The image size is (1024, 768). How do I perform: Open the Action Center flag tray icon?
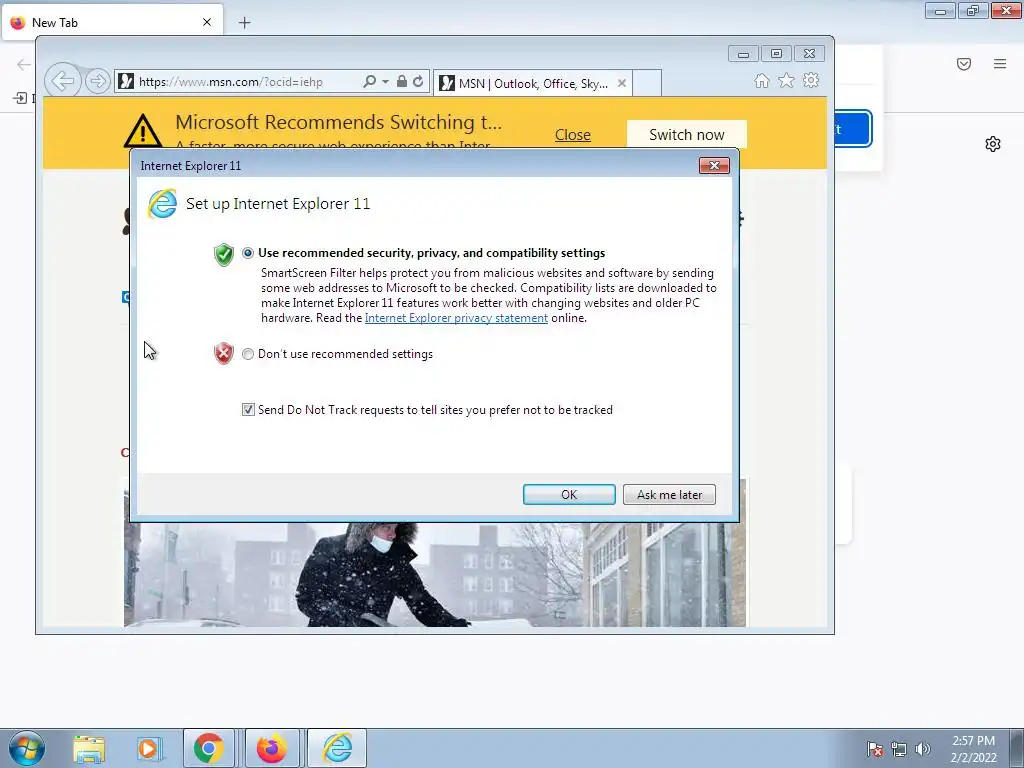coord(875,749)
